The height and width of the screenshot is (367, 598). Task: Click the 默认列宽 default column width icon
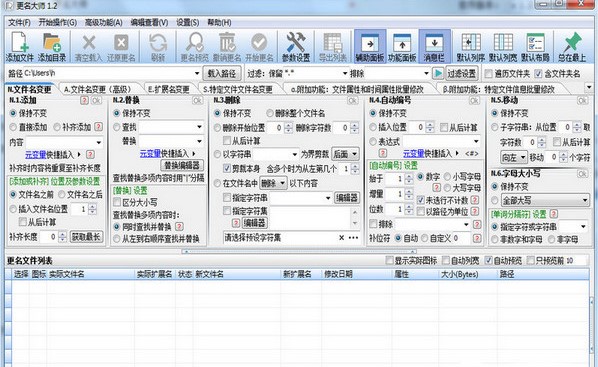pyautogui.click(x=503, y=47)
